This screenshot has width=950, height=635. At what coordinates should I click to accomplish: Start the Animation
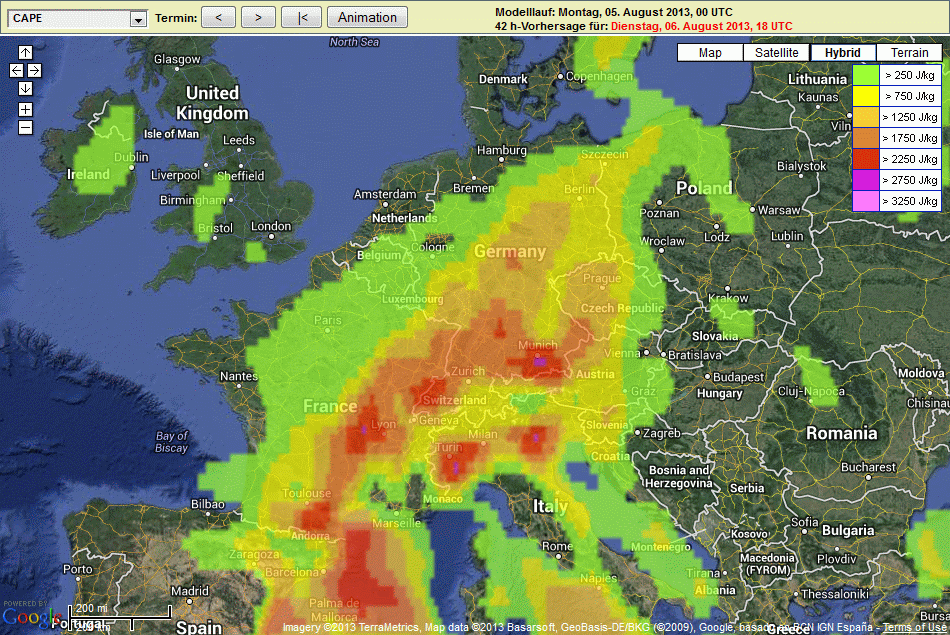coord(368,17)
